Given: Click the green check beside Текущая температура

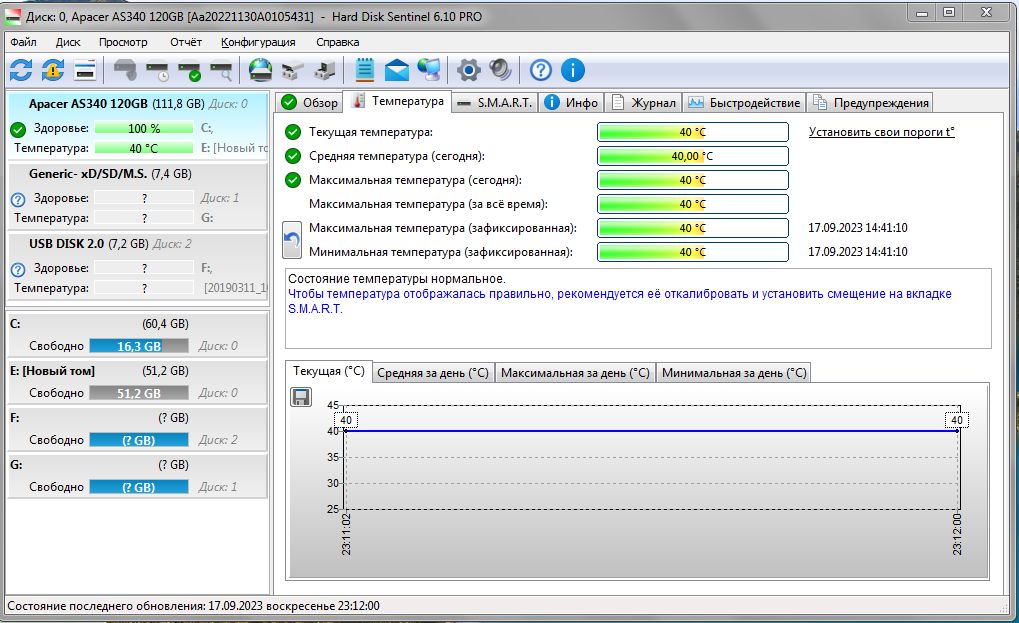Looking at the screenshot, I should click(x=293, y=132).
